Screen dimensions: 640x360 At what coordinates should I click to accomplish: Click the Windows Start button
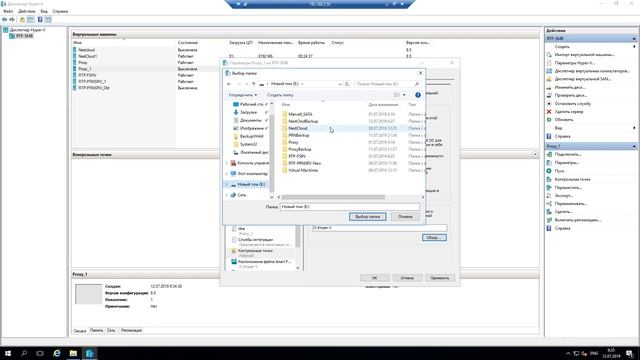tap(7, 353)
